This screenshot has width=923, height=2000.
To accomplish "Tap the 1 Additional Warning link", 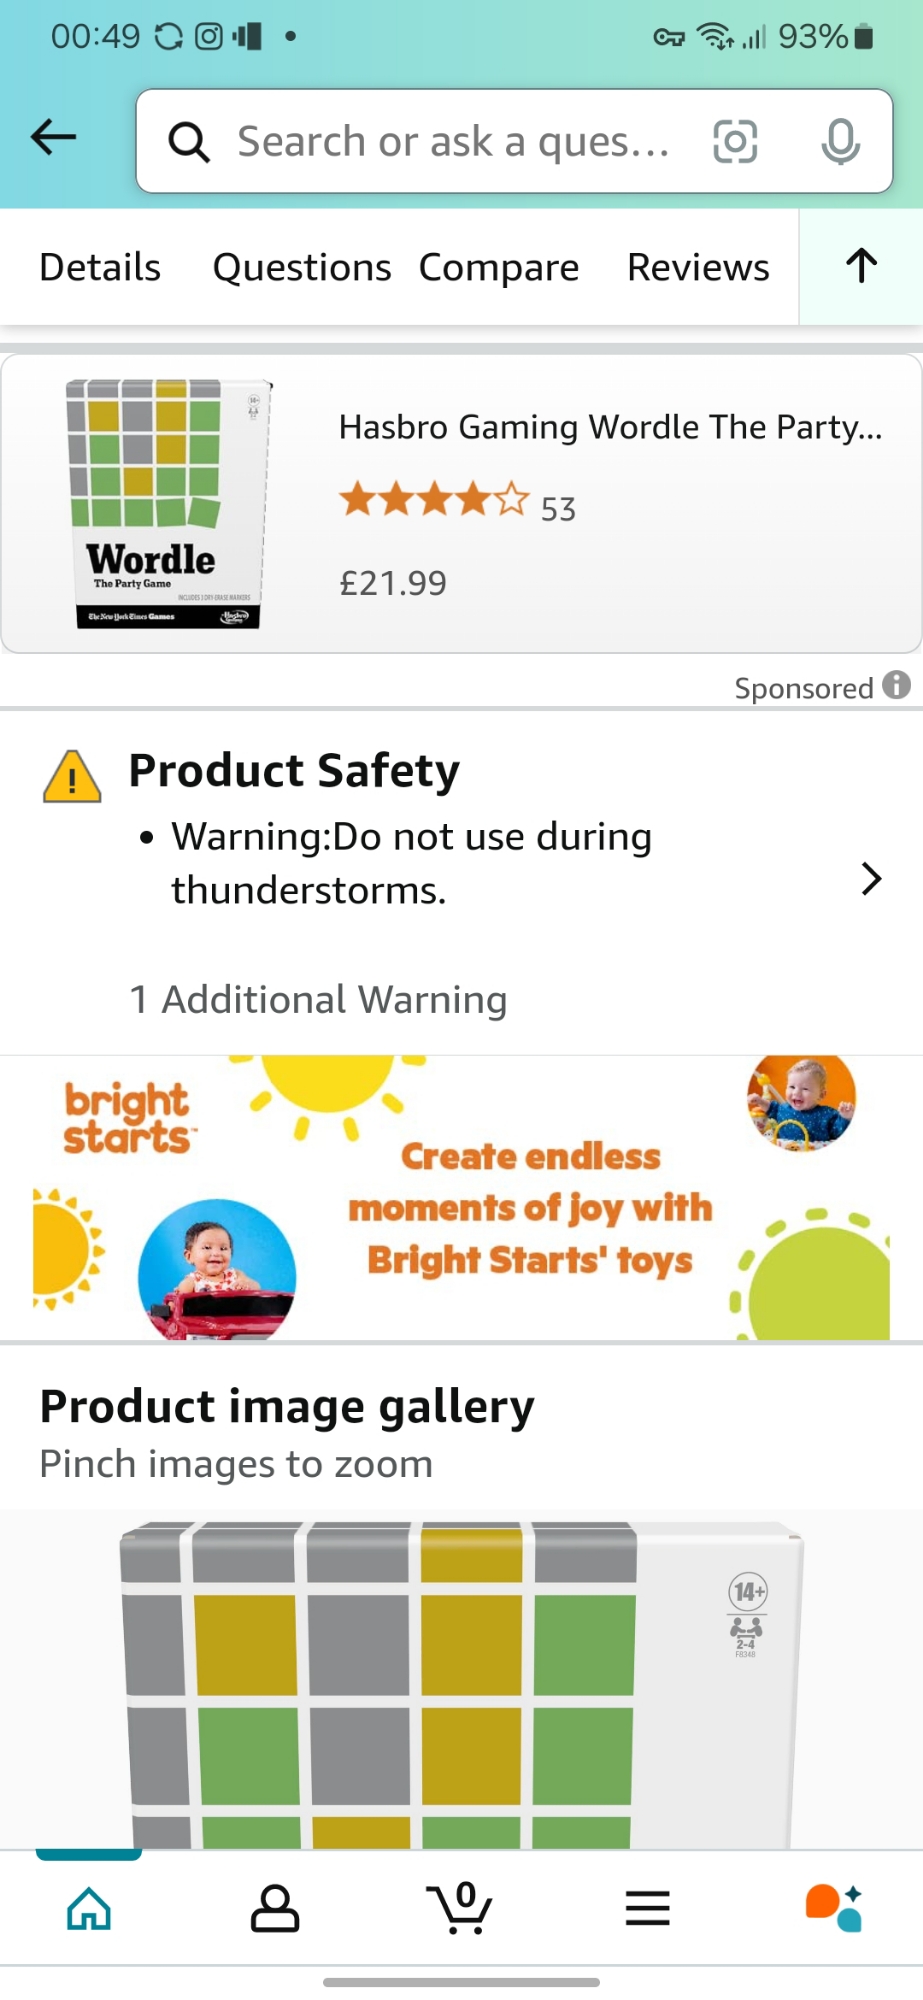I will [x=318, y=999].
